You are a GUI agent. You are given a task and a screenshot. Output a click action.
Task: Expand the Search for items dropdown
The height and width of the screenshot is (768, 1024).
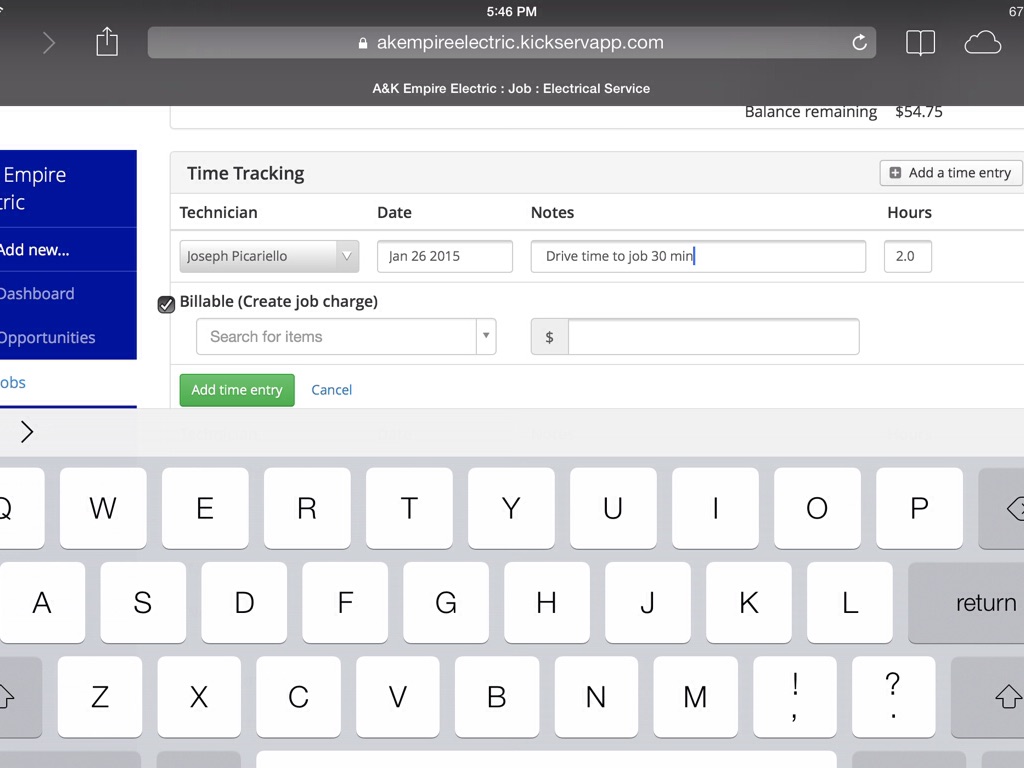(x=486, y=336)
